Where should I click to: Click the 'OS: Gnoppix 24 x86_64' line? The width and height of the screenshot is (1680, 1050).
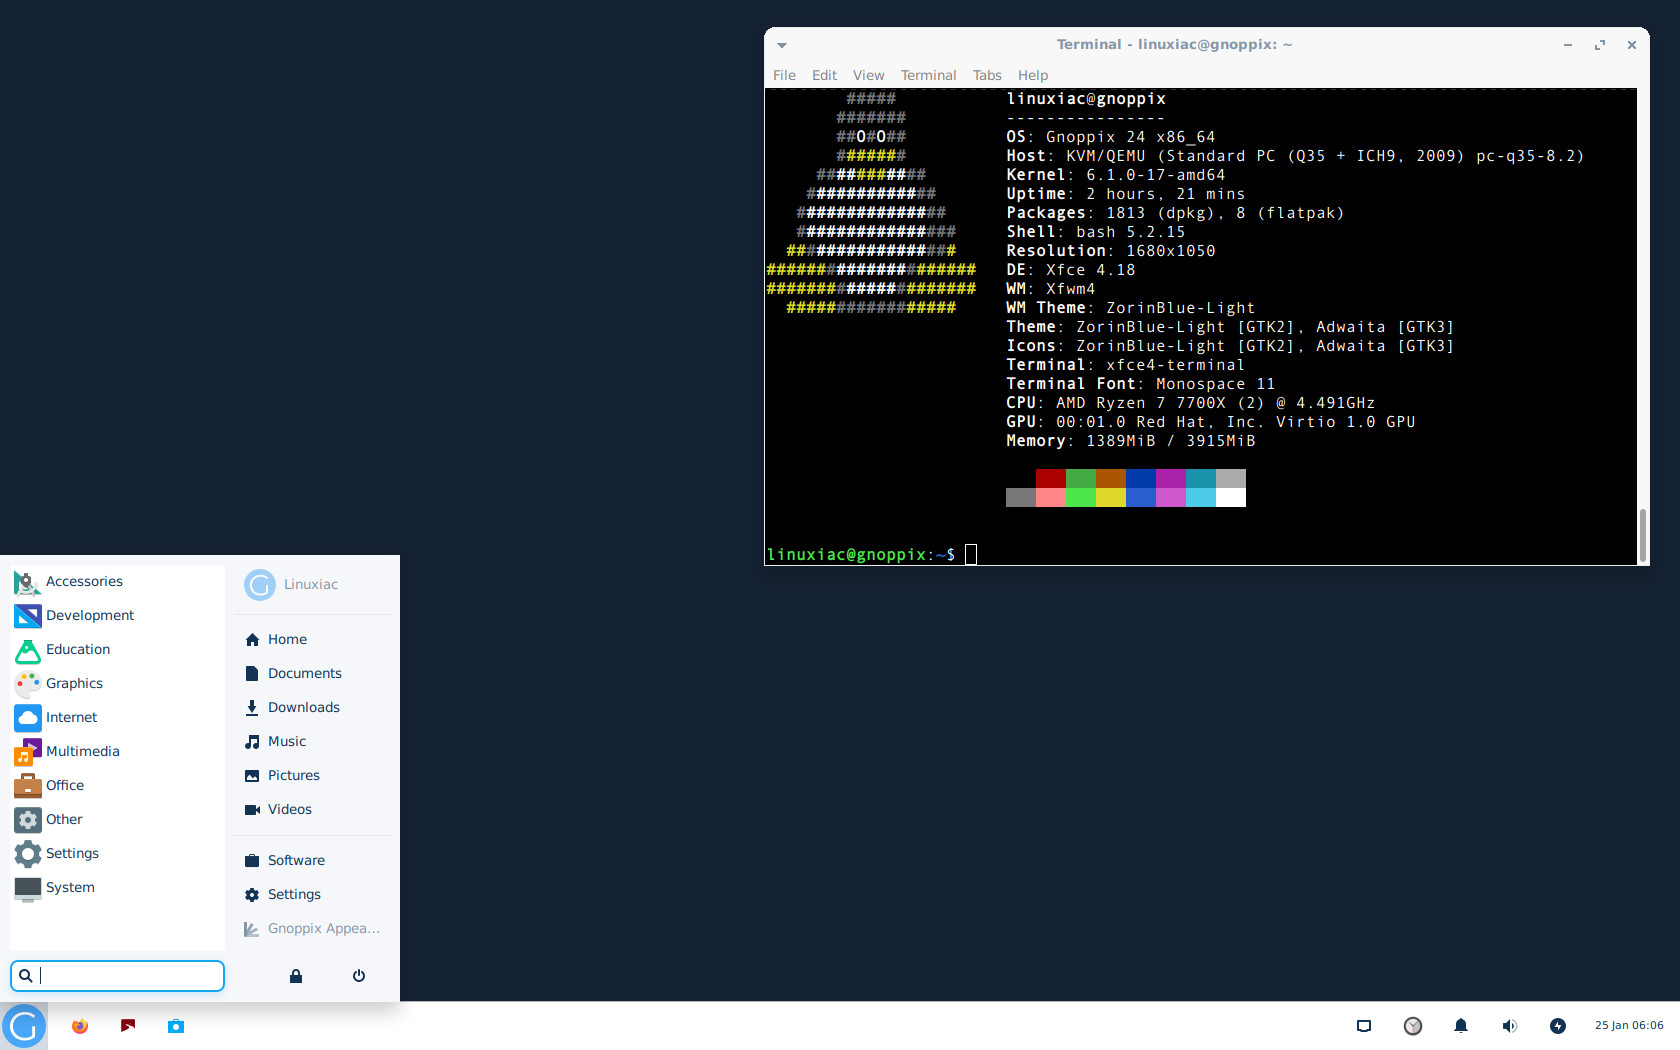[x=1110, y=137]
